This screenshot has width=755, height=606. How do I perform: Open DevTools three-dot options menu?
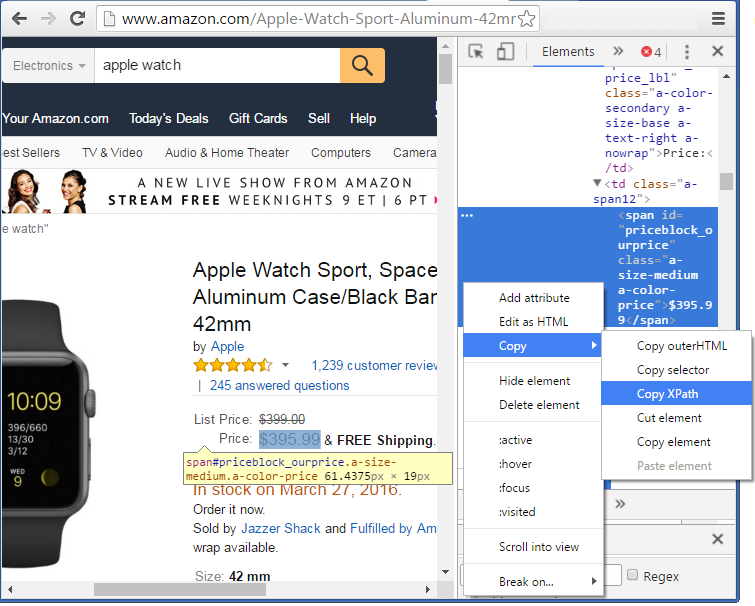tap(687, 52)
